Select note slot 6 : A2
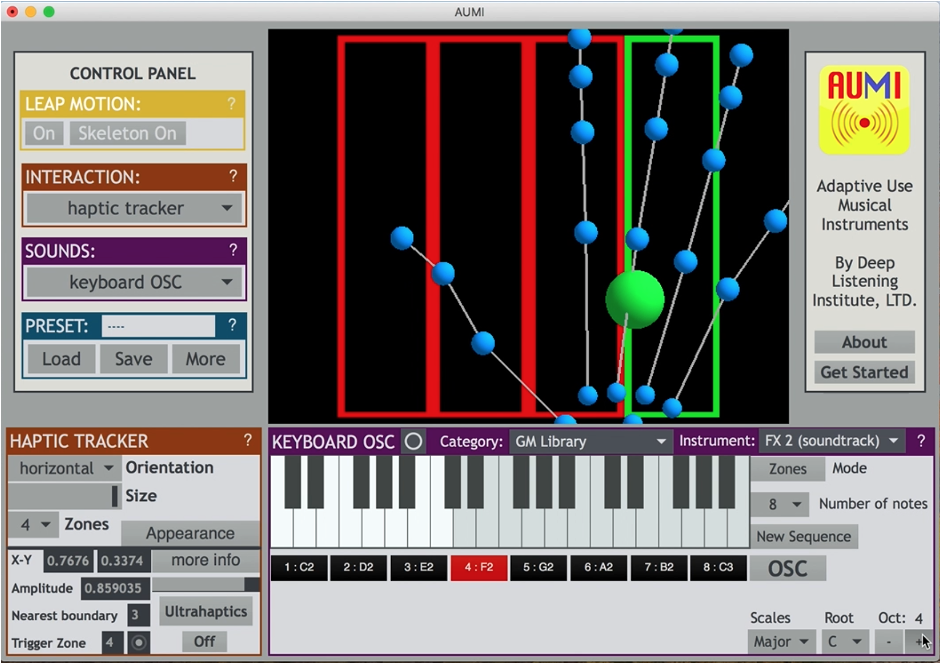The width and height of the screenshot is (940, 663). 598,568
